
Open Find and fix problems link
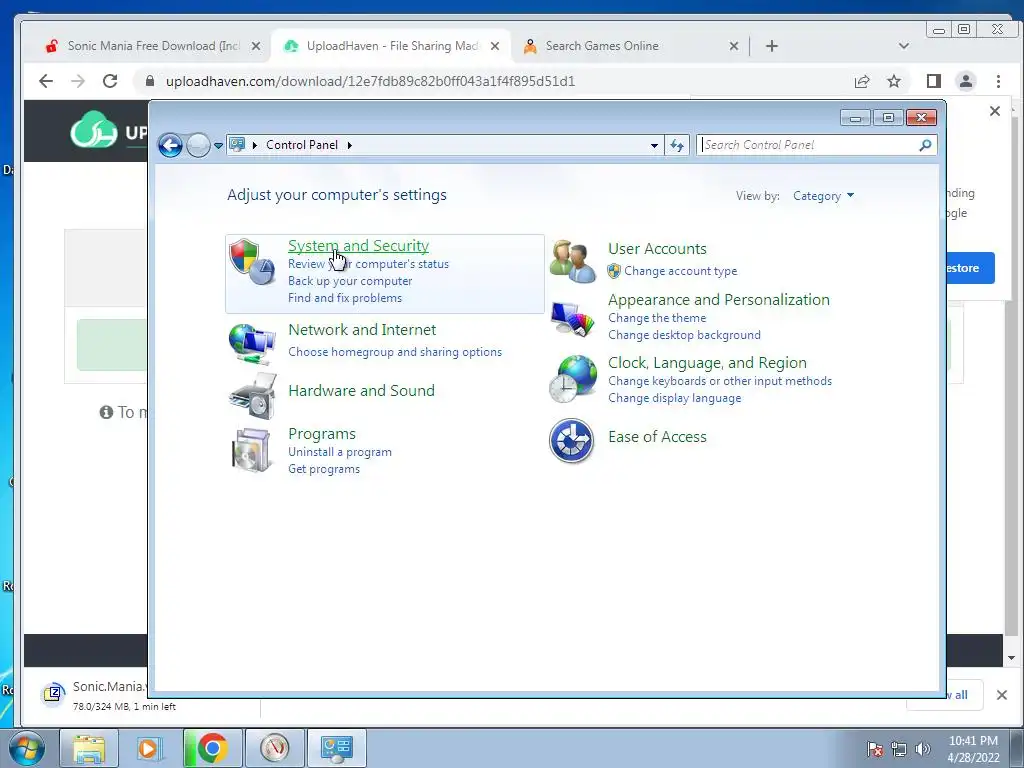pos(345,298)
